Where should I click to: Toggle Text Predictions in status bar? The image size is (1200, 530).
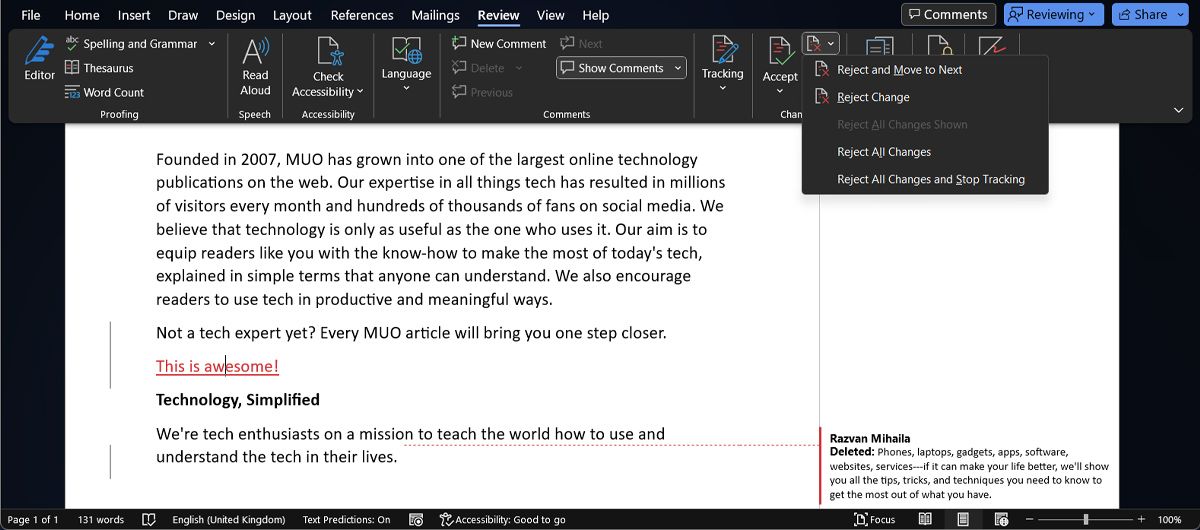point(346,520)
